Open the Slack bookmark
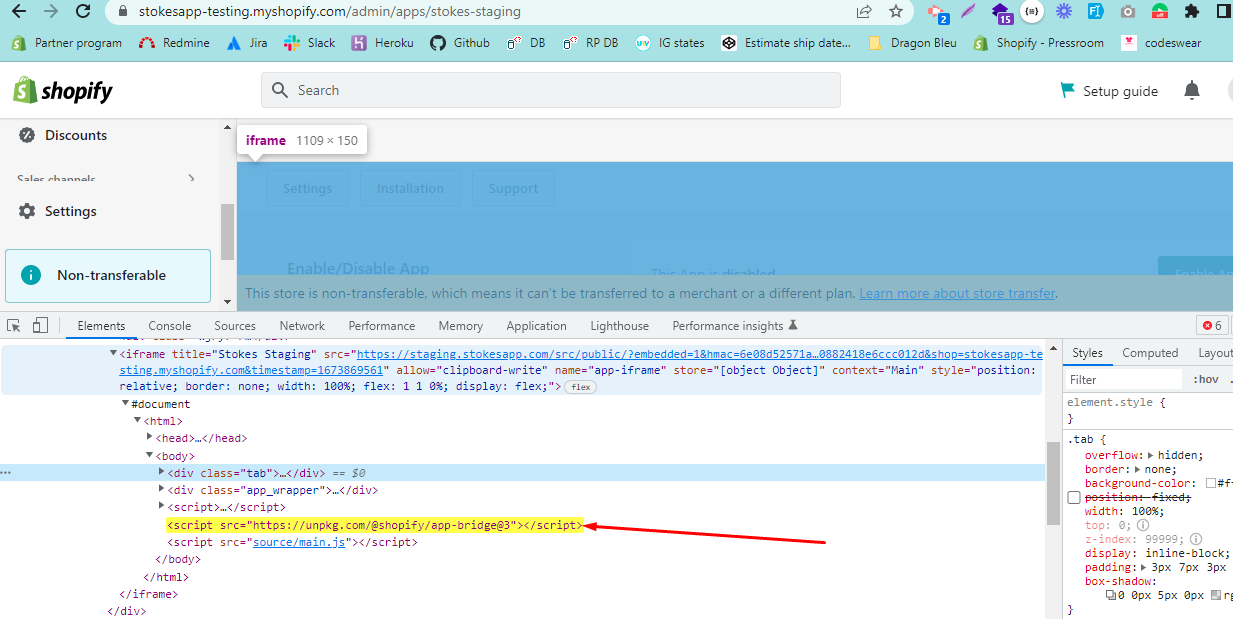The height and width of the screenshot is (619, 1233). coord(310,43)
